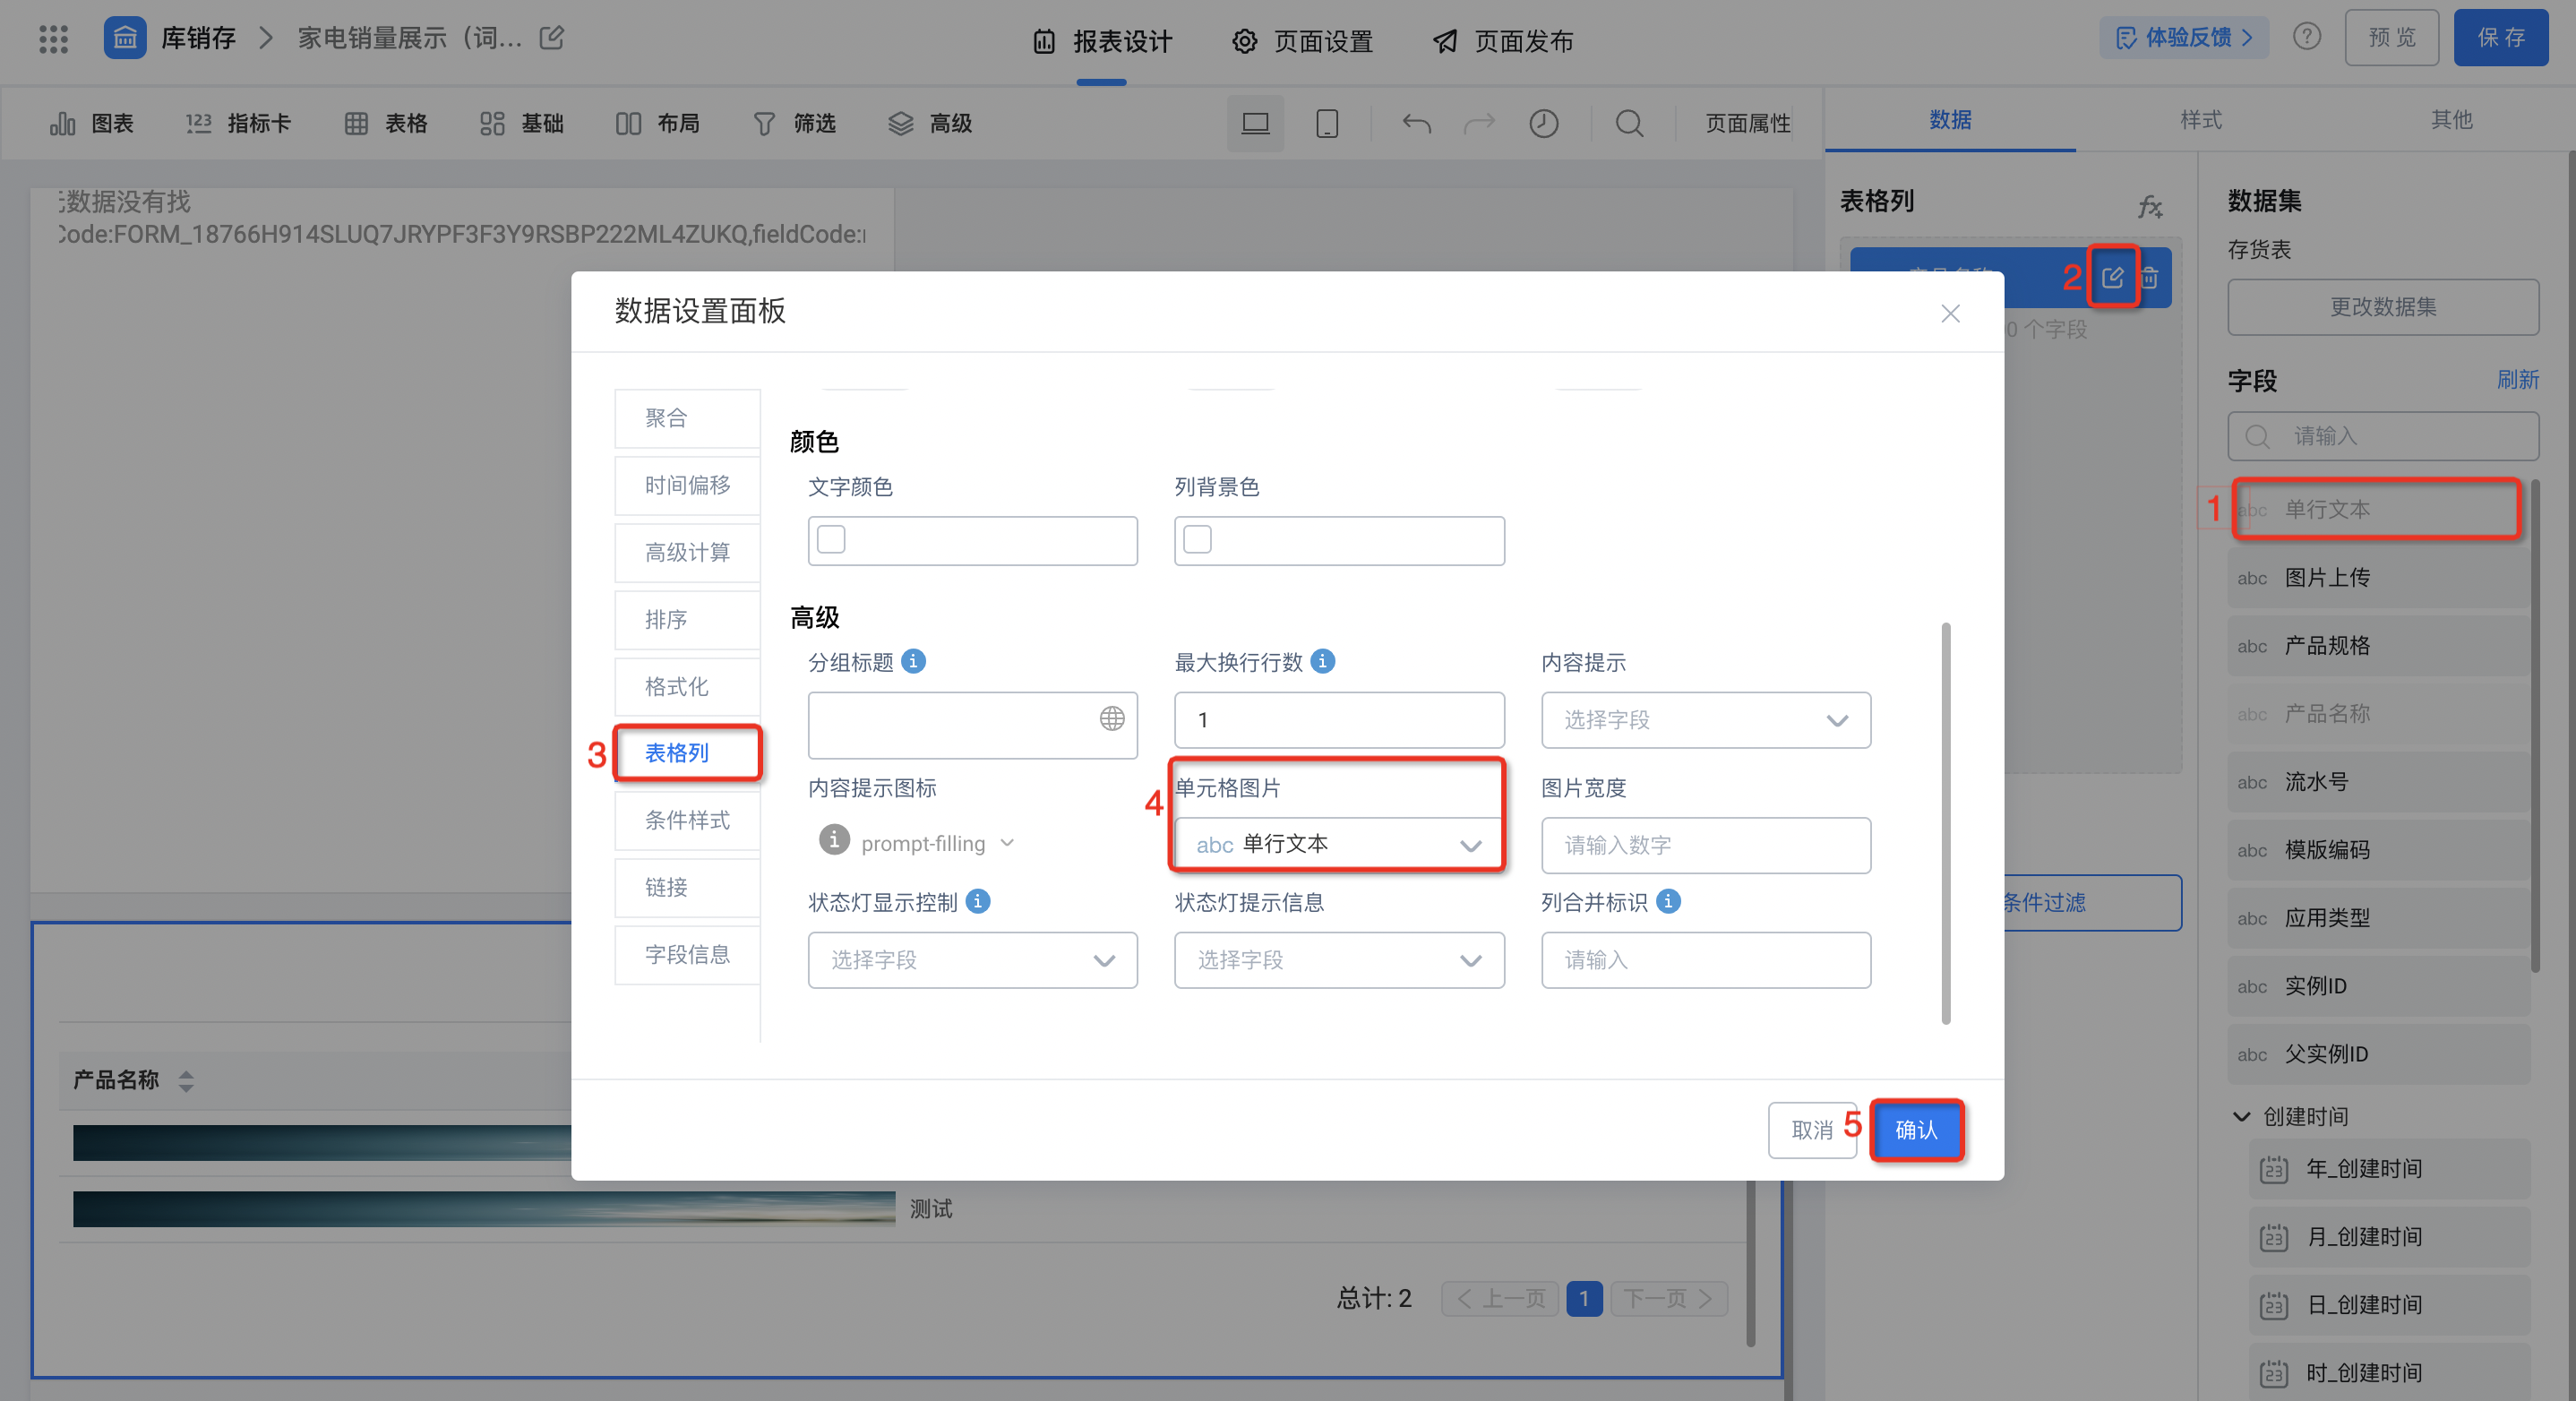Open 表格 component menu
The image size is (2576, 1401).
[386, 123]
